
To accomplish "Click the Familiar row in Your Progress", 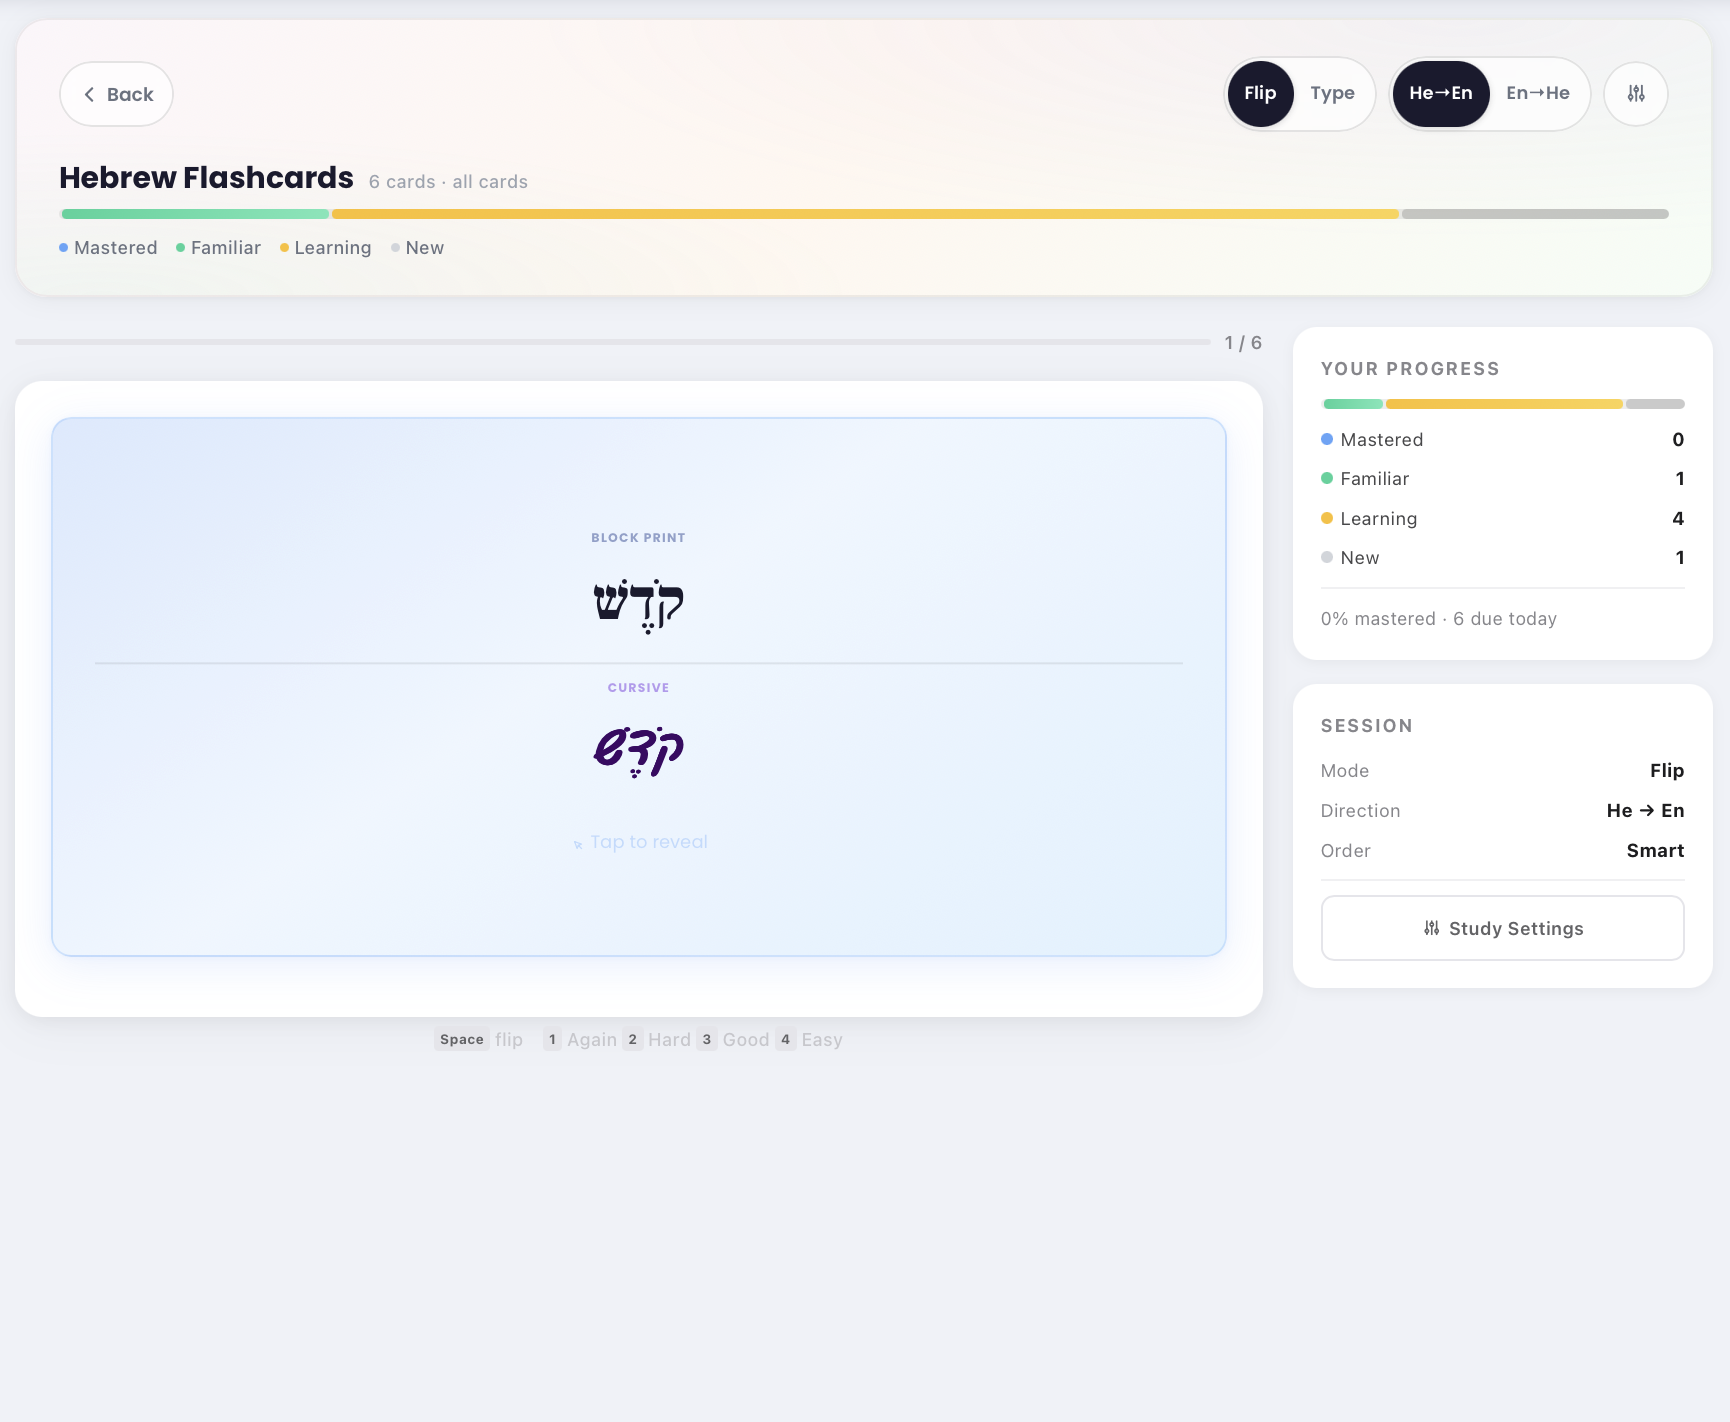I will click(x=1502, y=479).
